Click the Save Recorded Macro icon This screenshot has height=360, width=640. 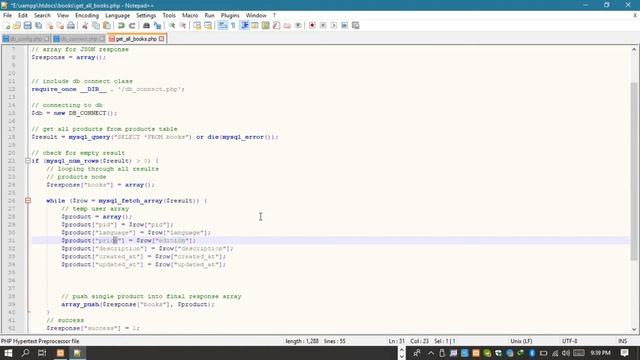(356, 25)
